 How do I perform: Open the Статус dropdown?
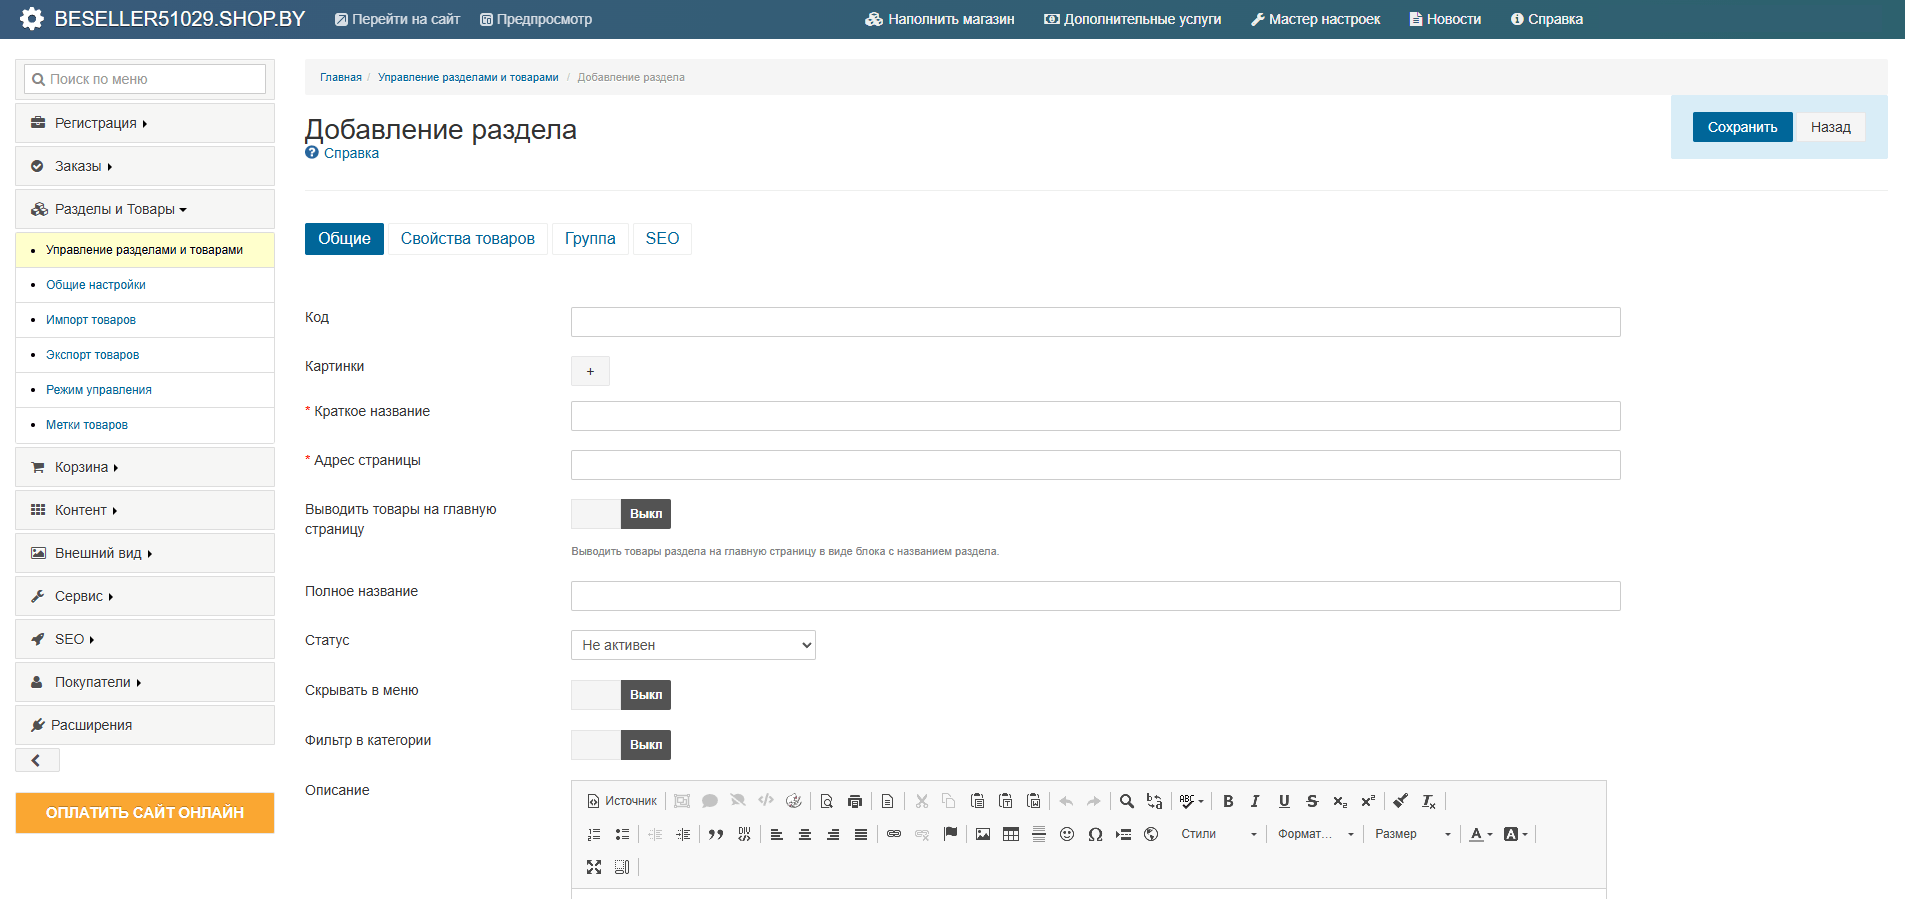[693, 645]
